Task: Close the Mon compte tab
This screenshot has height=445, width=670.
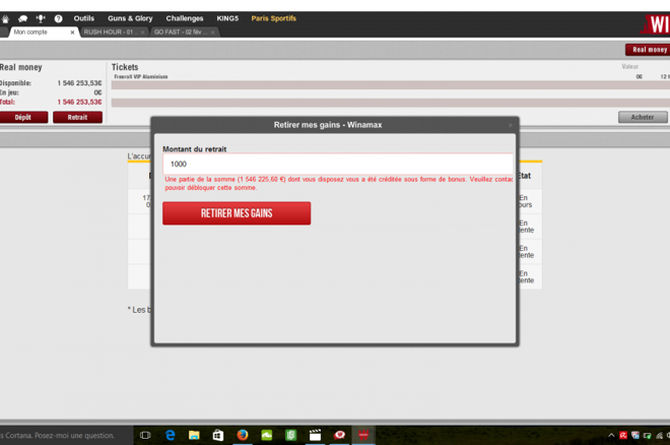Action: (x=72, y=32)
